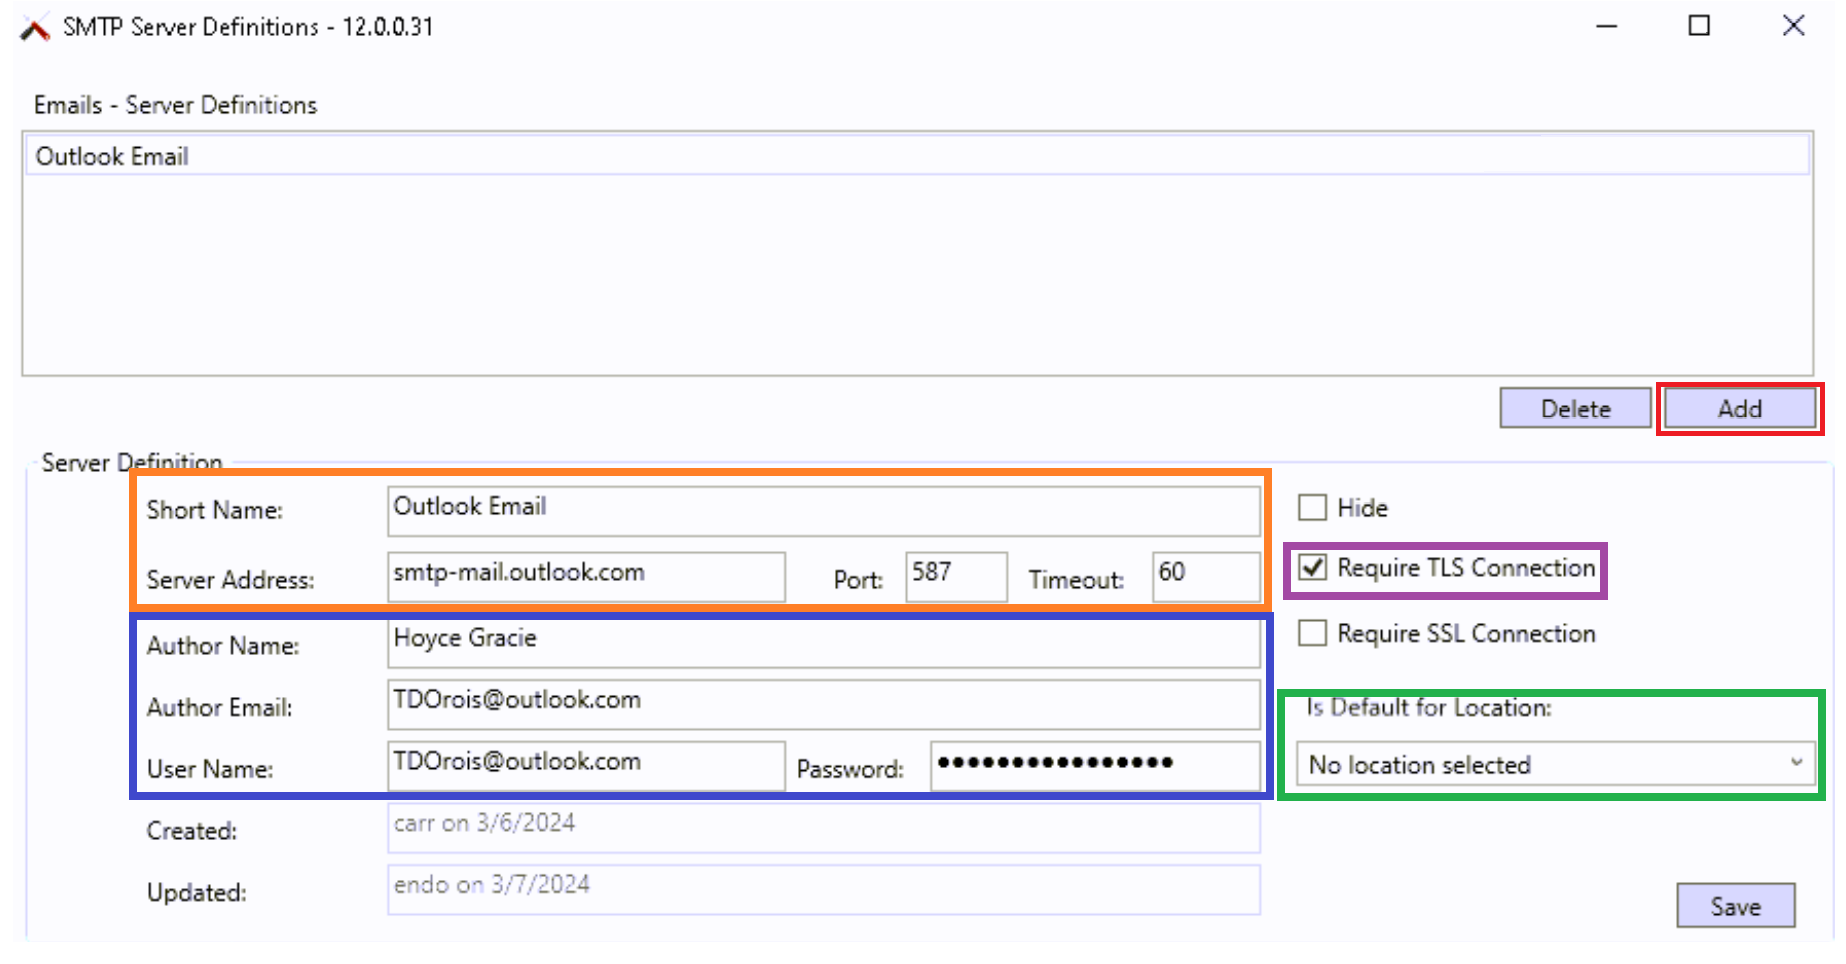Click the app icon in title bar
The image size is (1846, 964).
point(35,28)
